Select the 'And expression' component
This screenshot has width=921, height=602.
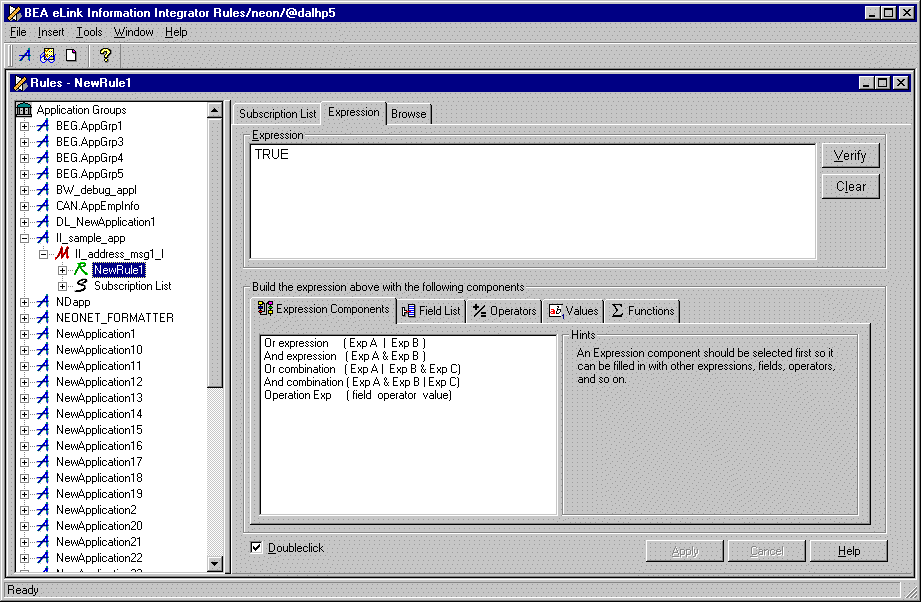click(345, 356)
